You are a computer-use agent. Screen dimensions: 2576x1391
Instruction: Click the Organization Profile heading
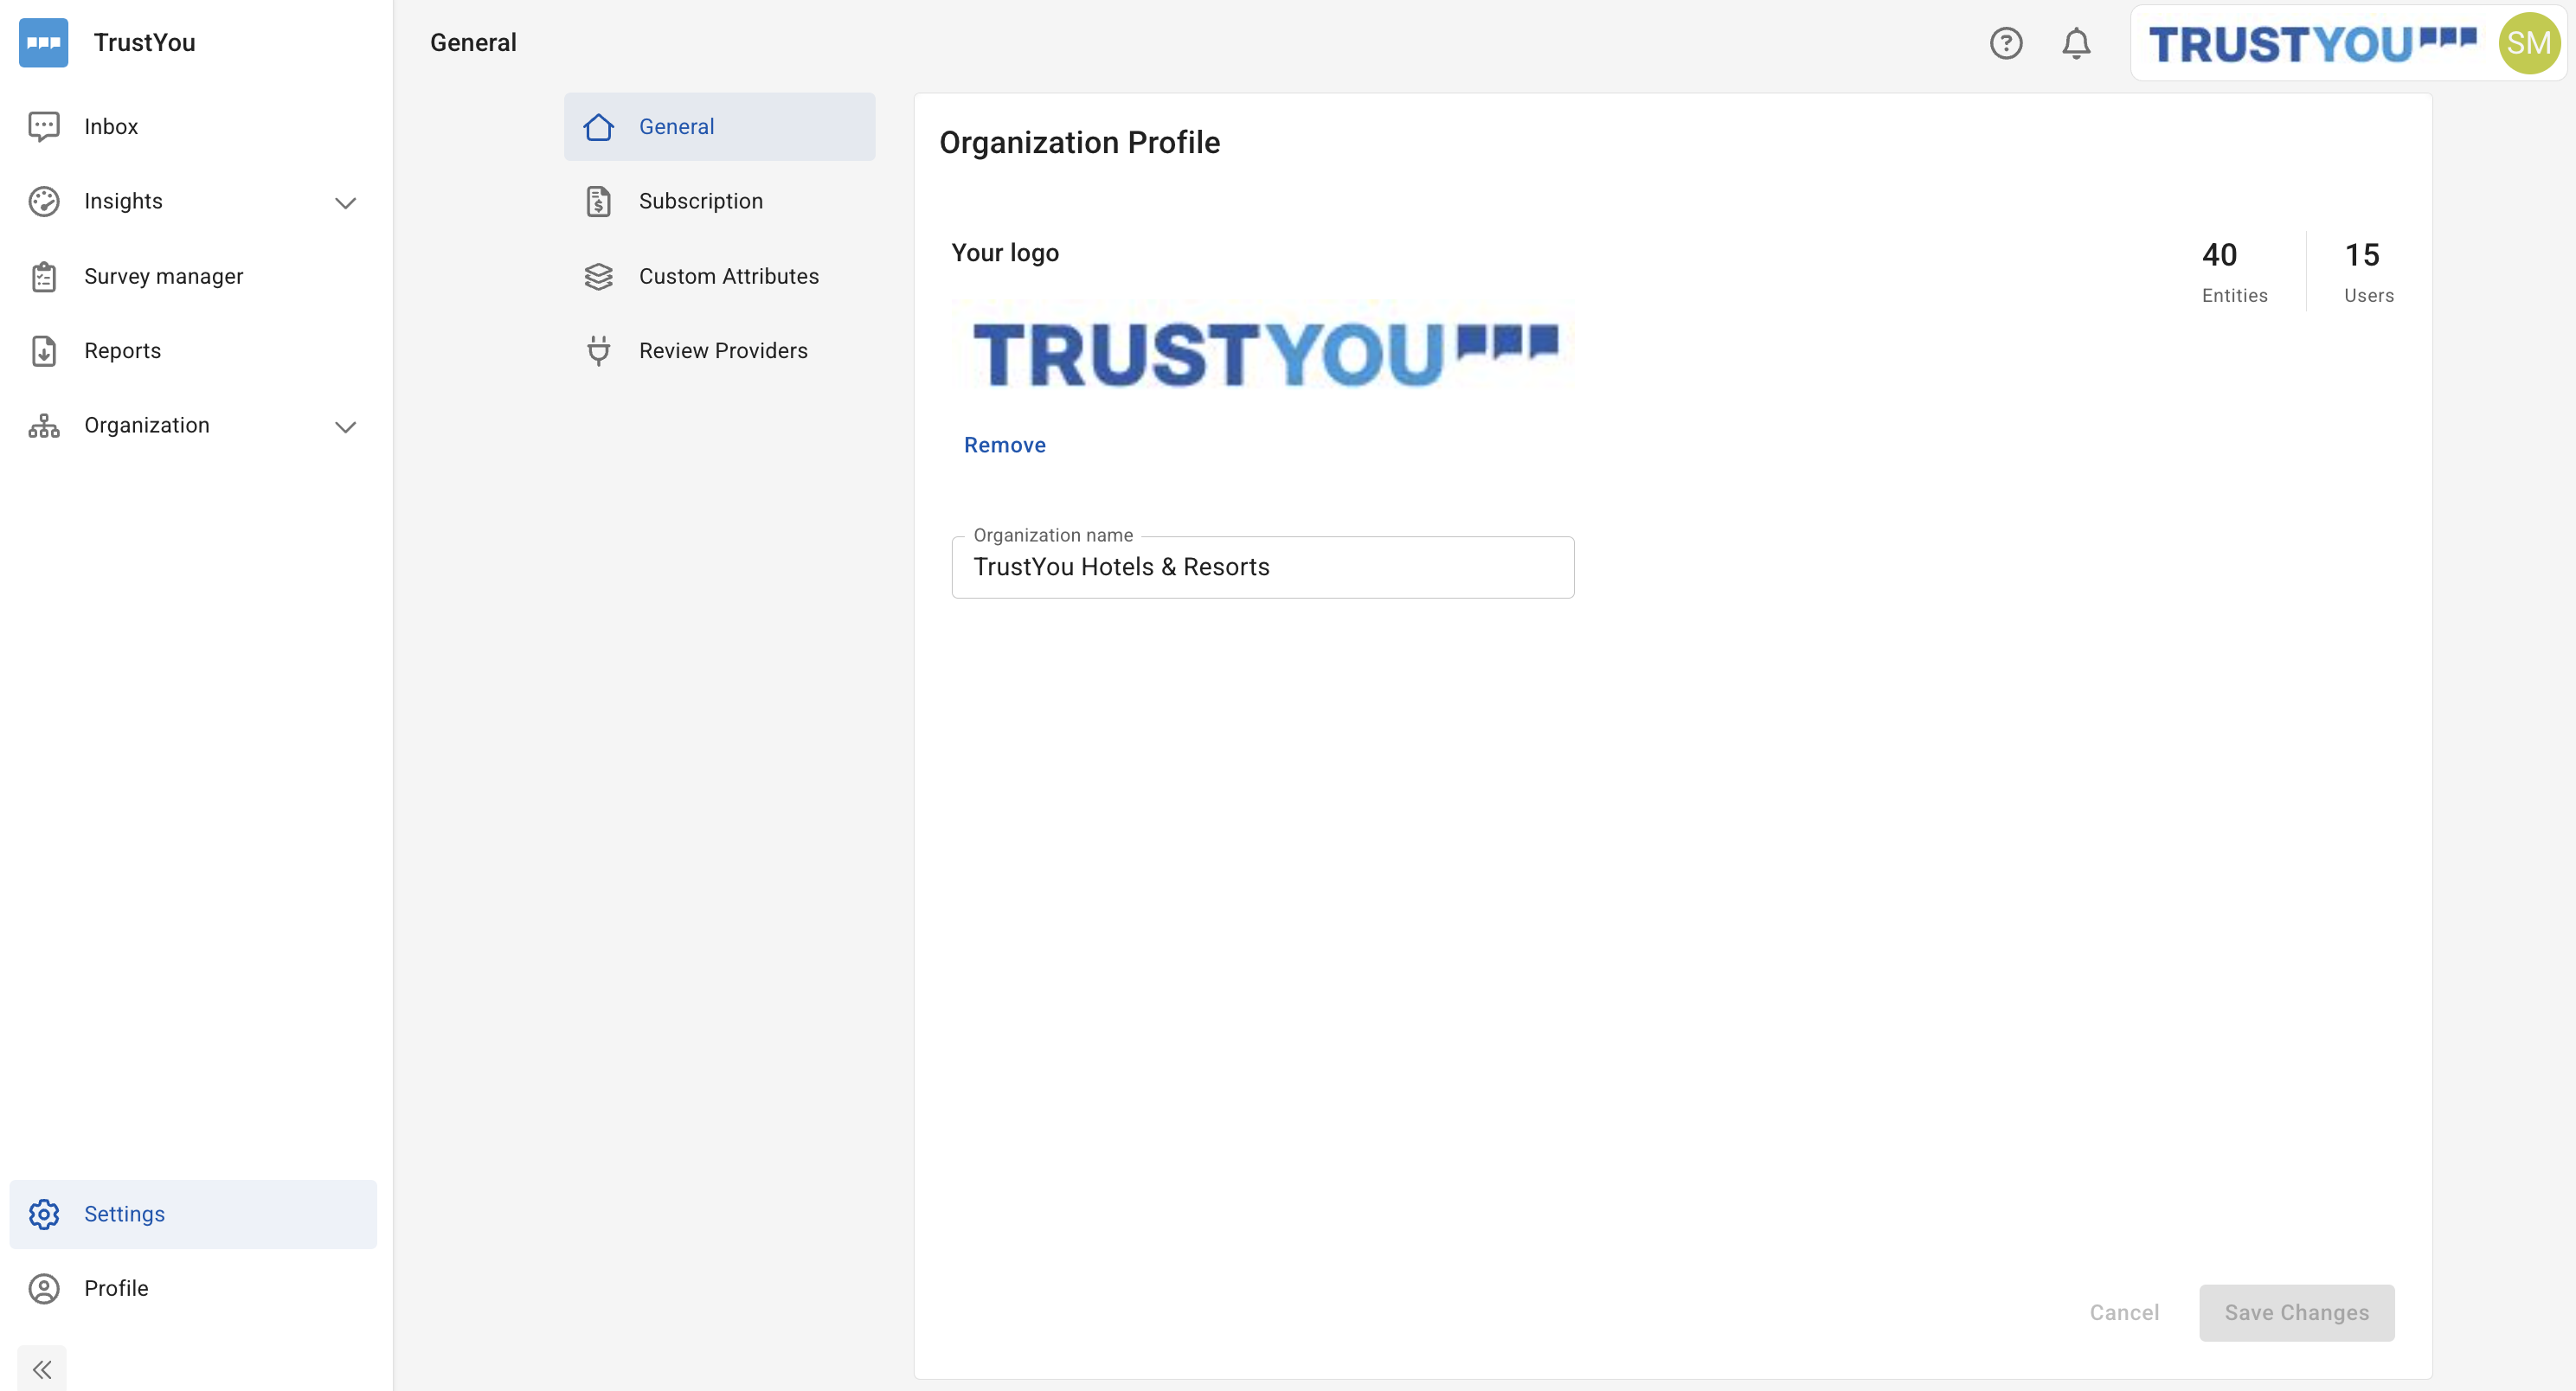point(1079,143)
